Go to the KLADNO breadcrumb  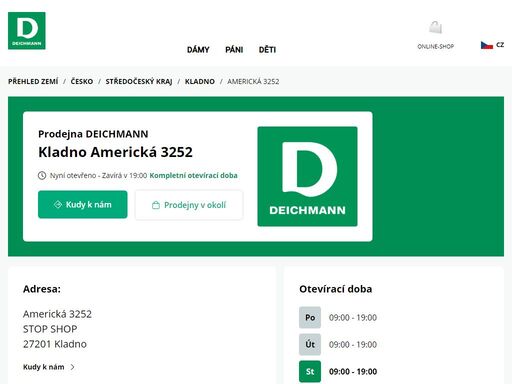pyautogui.click(x=200, y=81)
